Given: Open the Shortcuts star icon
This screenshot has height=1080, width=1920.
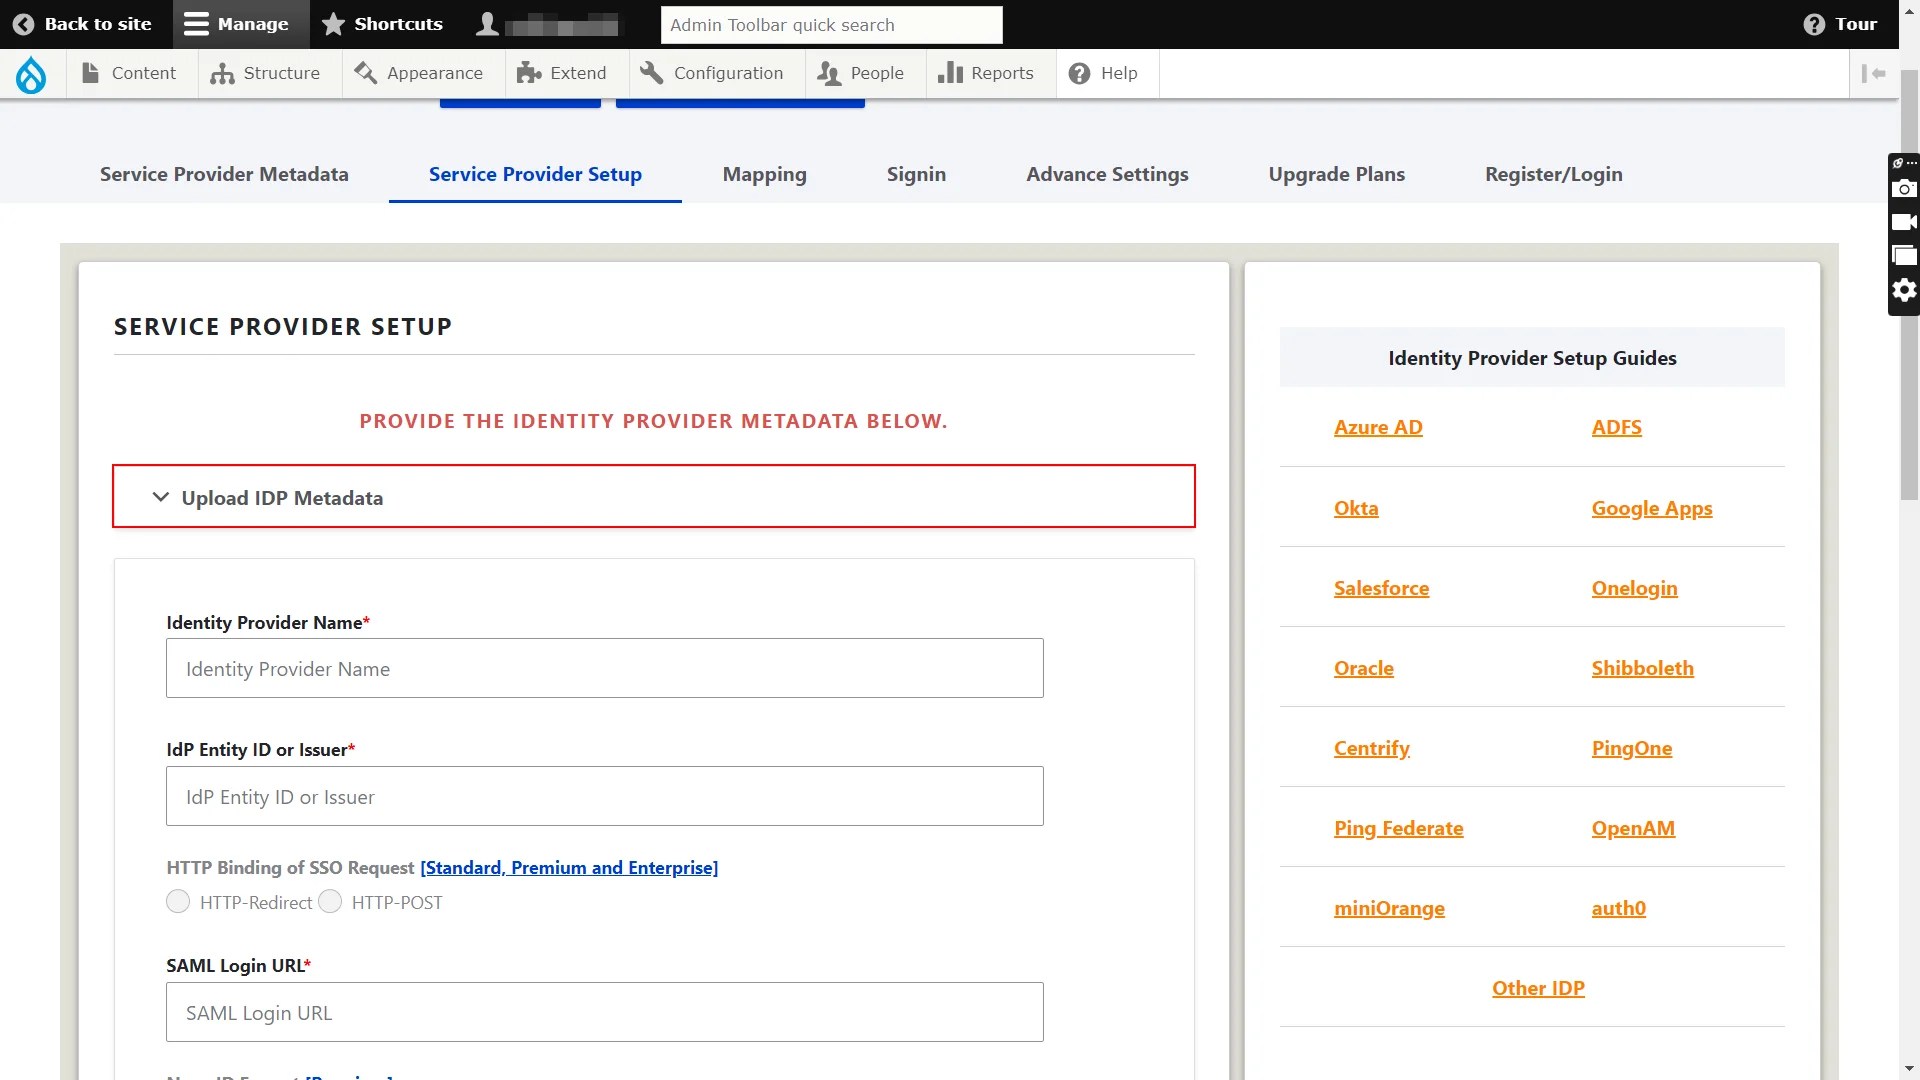Looking at the screenshot, I should (332, 23).
